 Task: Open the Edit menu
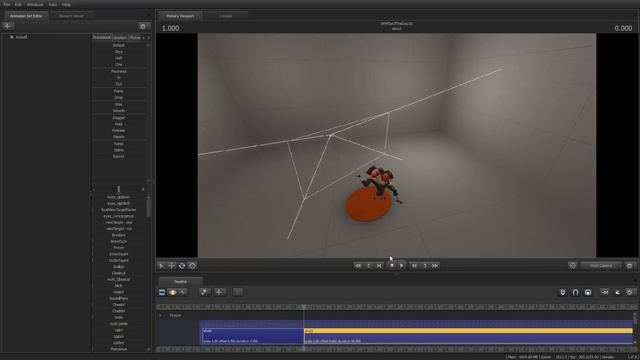pos(18,4)
